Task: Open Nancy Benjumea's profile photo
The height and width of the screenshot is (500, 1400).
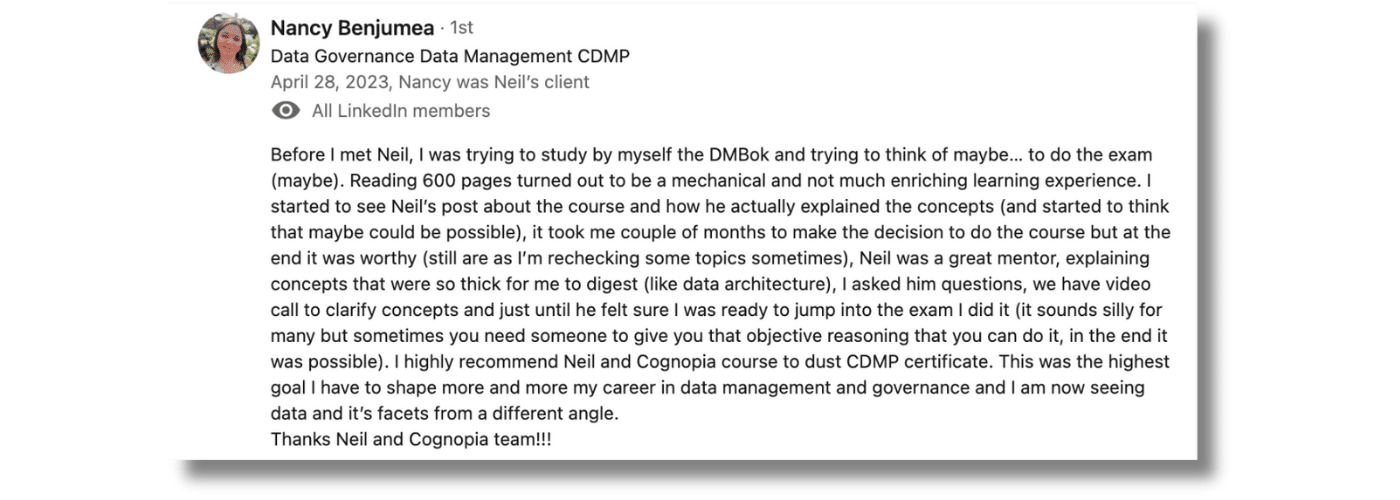Action: [x=228, y=42]
